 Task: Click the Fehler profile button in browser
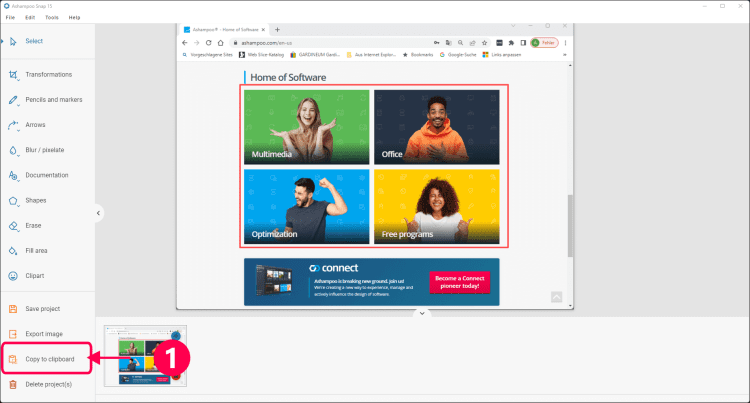[x=544, y=43]
